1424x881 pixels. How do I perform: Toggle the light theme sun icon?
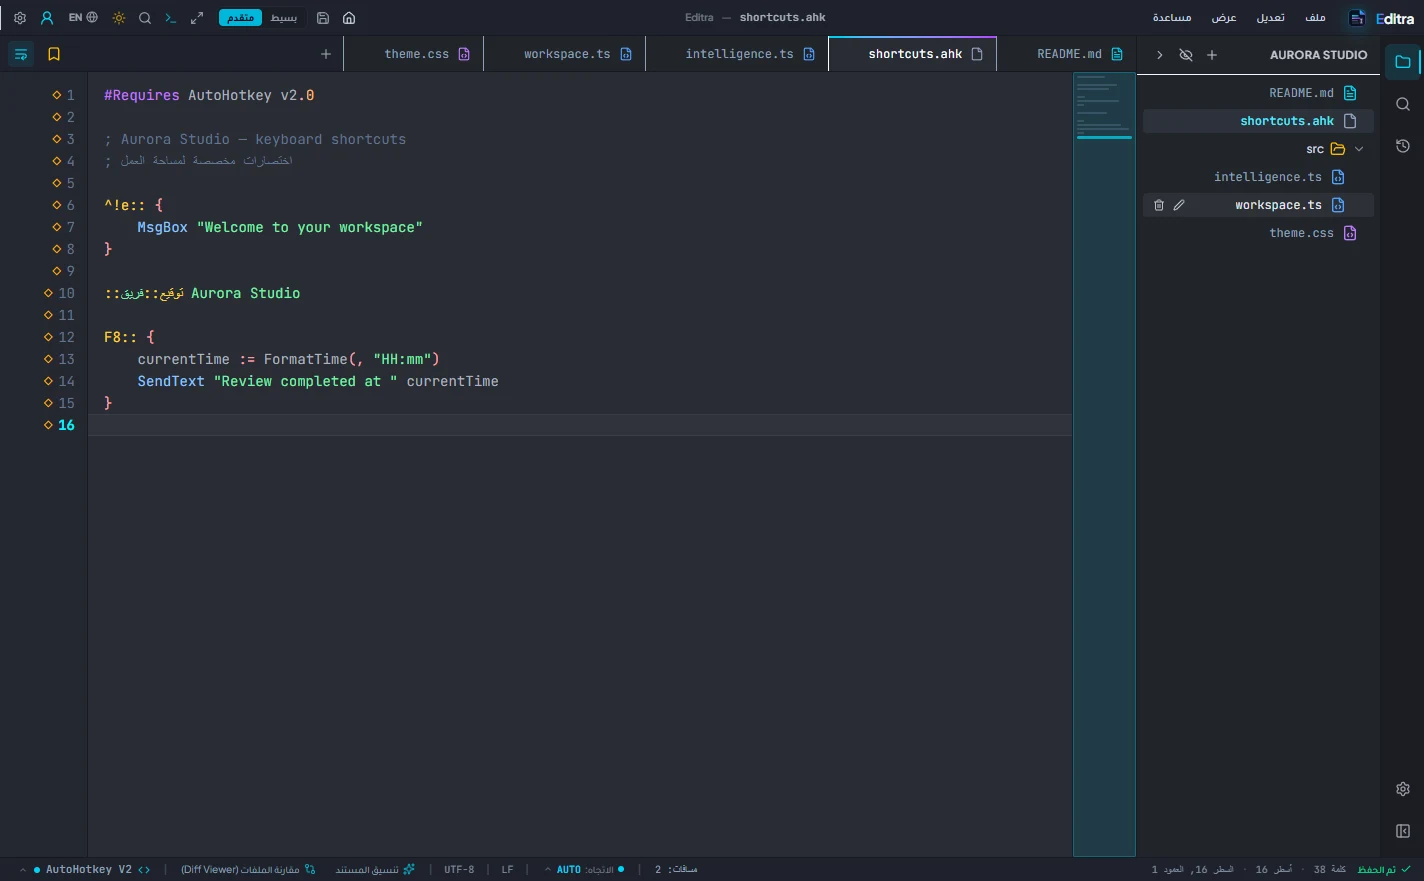pyautogui.click(x=119, y=18)
